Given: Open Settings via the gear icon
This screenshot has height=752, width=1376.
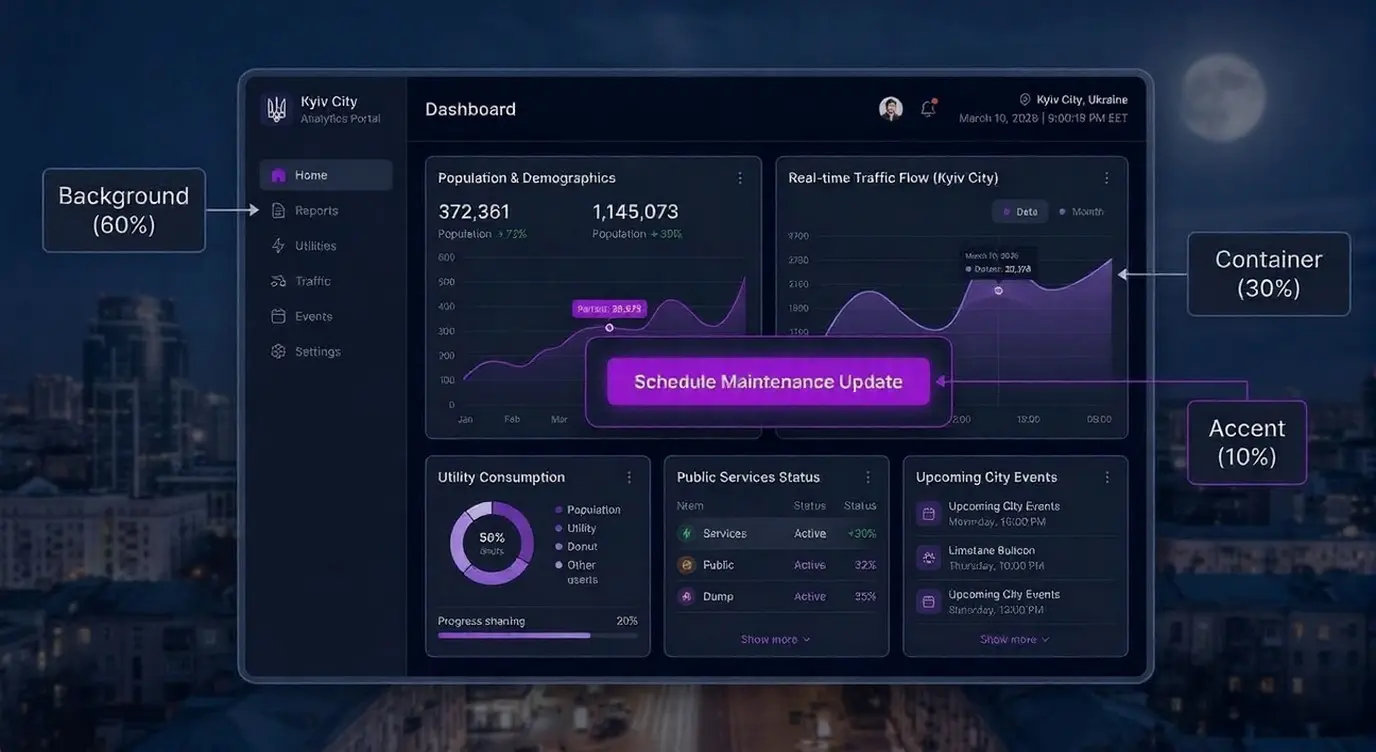Looking at the screenshot, I should (x=278, y=351).
